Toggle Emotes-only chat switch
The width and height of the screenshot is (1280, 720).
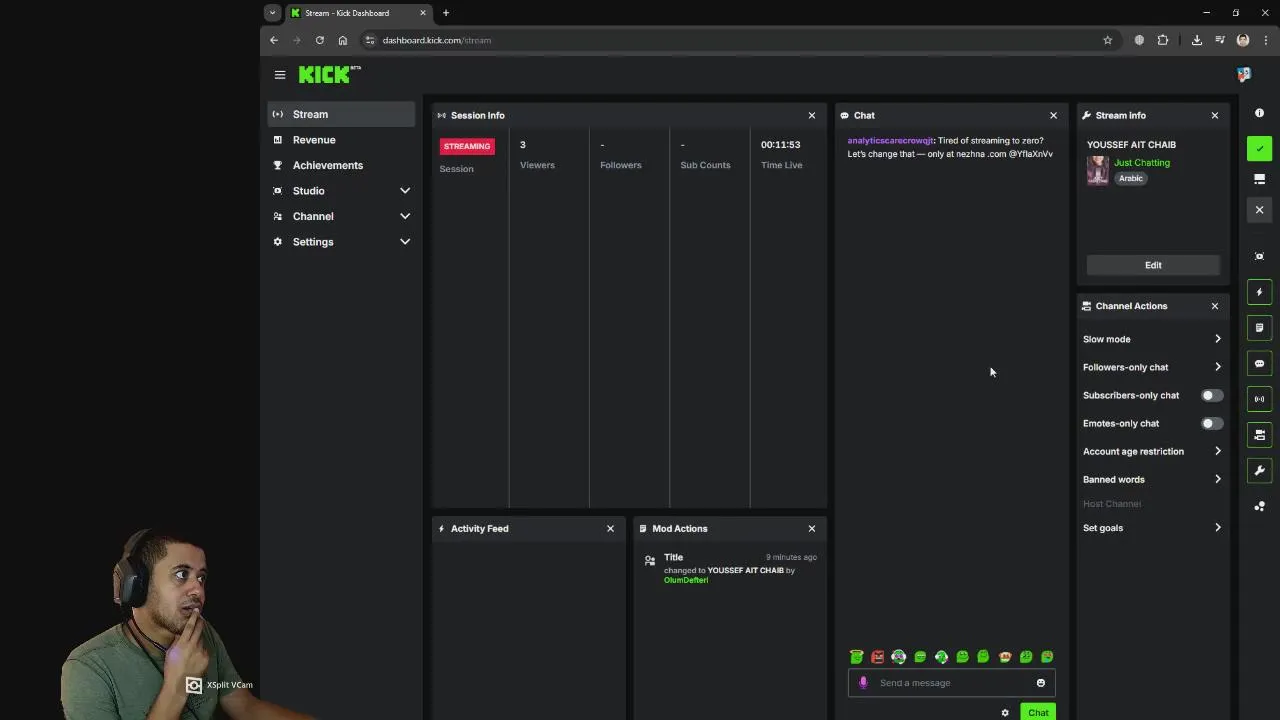point(1211,423)
